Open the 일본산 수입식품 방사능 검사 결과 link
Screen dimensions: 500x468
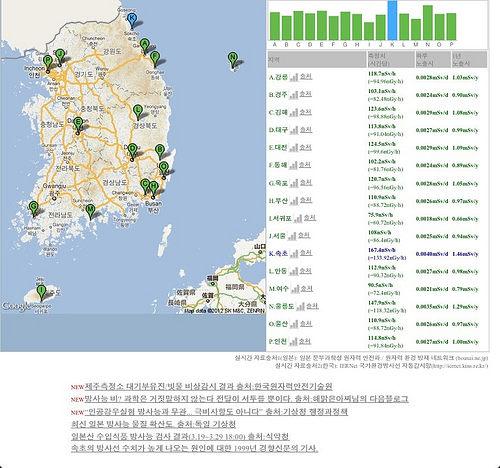(180, 436)
